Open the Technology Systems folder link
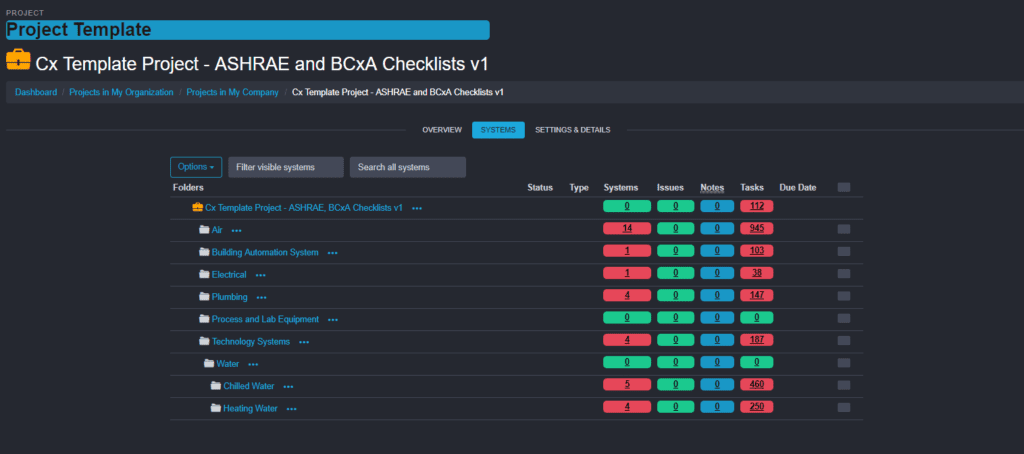 [x=251, y=341]
